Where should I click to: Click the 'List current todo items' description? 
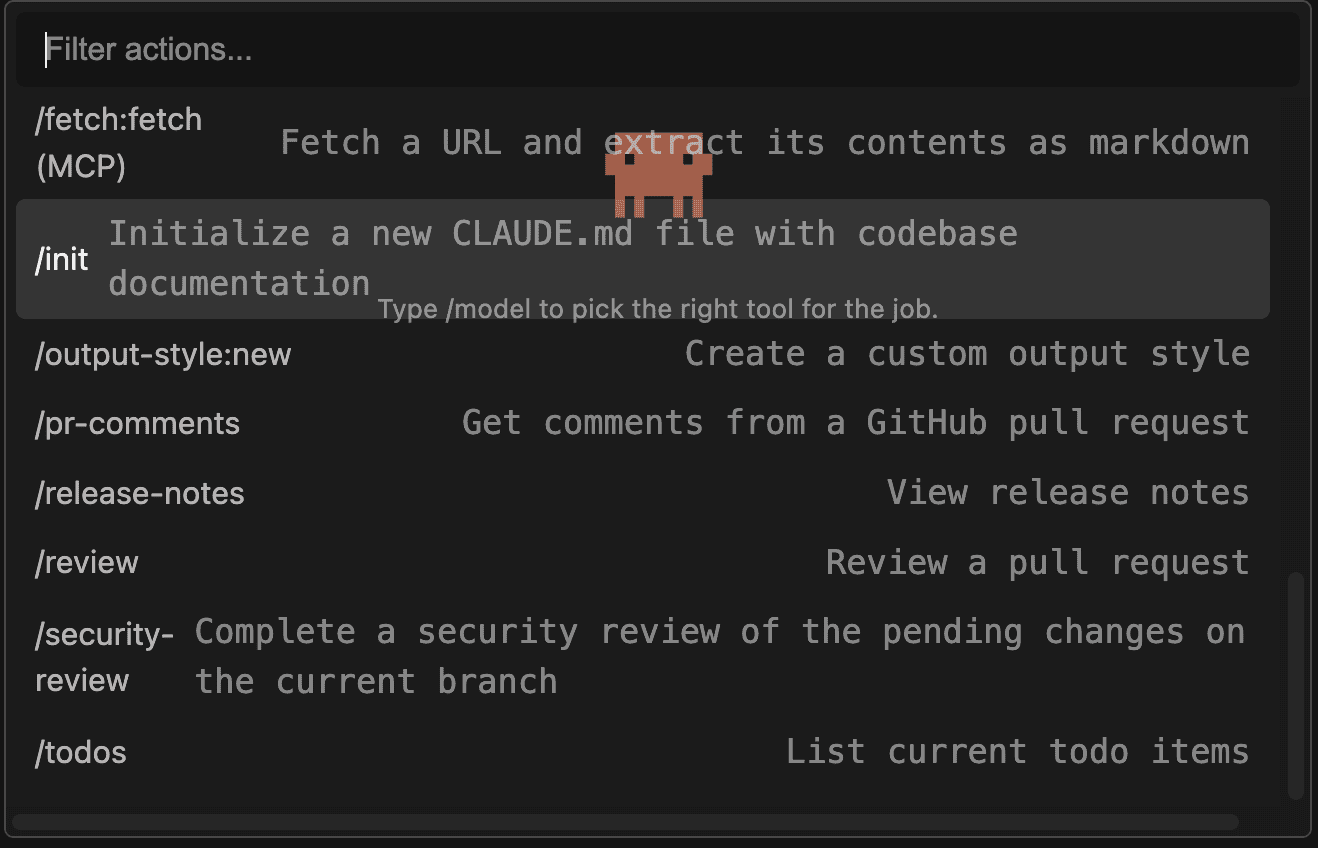tap(1017, 751)
